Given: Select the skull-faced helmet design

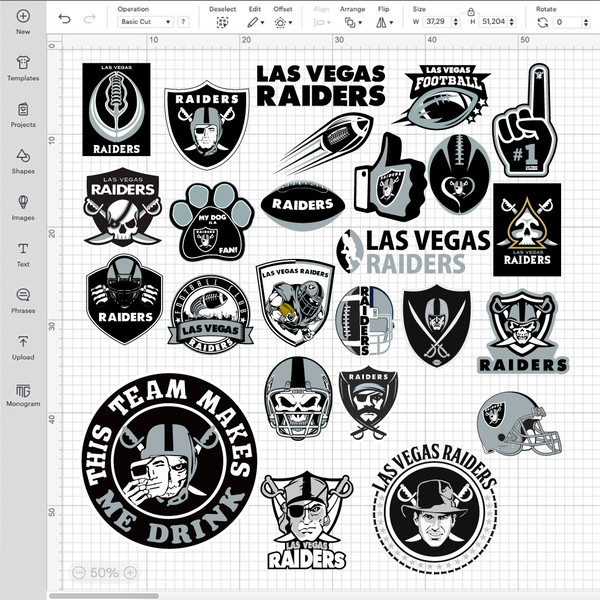Looking at the screenshot, I should (298, 398).
